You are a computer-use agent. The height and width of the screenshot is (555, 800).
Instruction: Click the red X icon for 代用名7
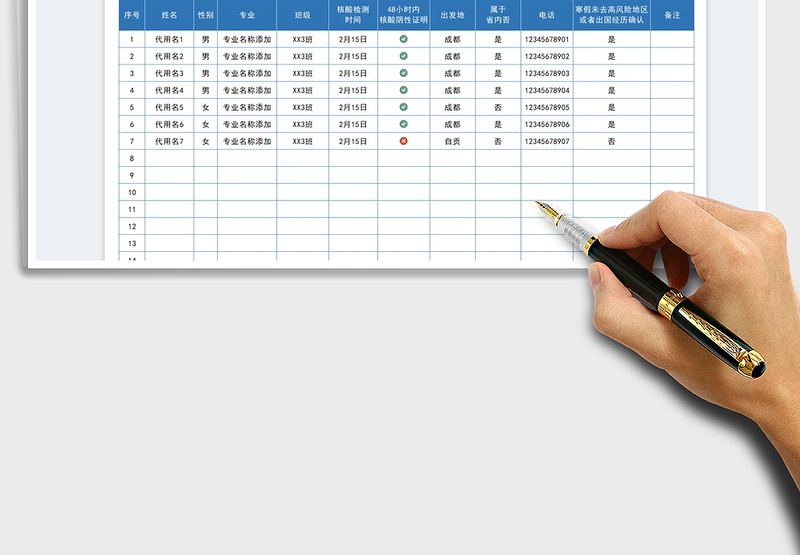tap(404, 141)
